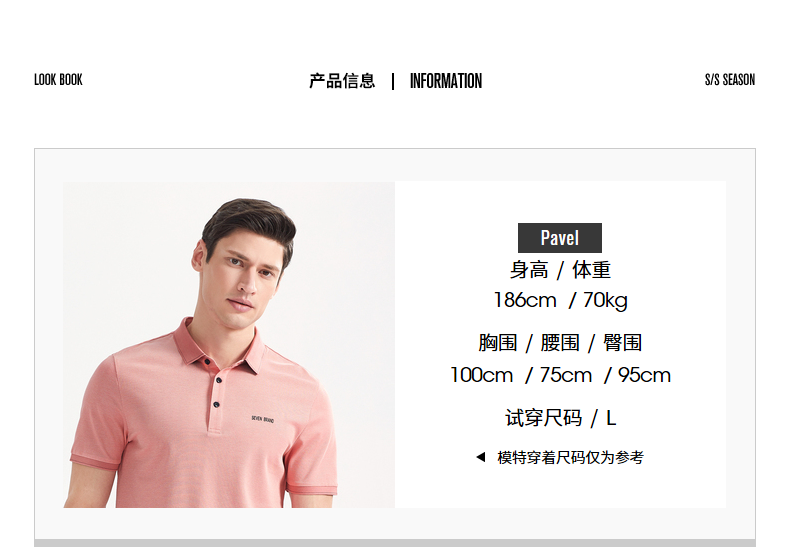The height and width of the screenshot is (553, 790).
Task: Click the Pavel name badge
Action: (560, 238)
